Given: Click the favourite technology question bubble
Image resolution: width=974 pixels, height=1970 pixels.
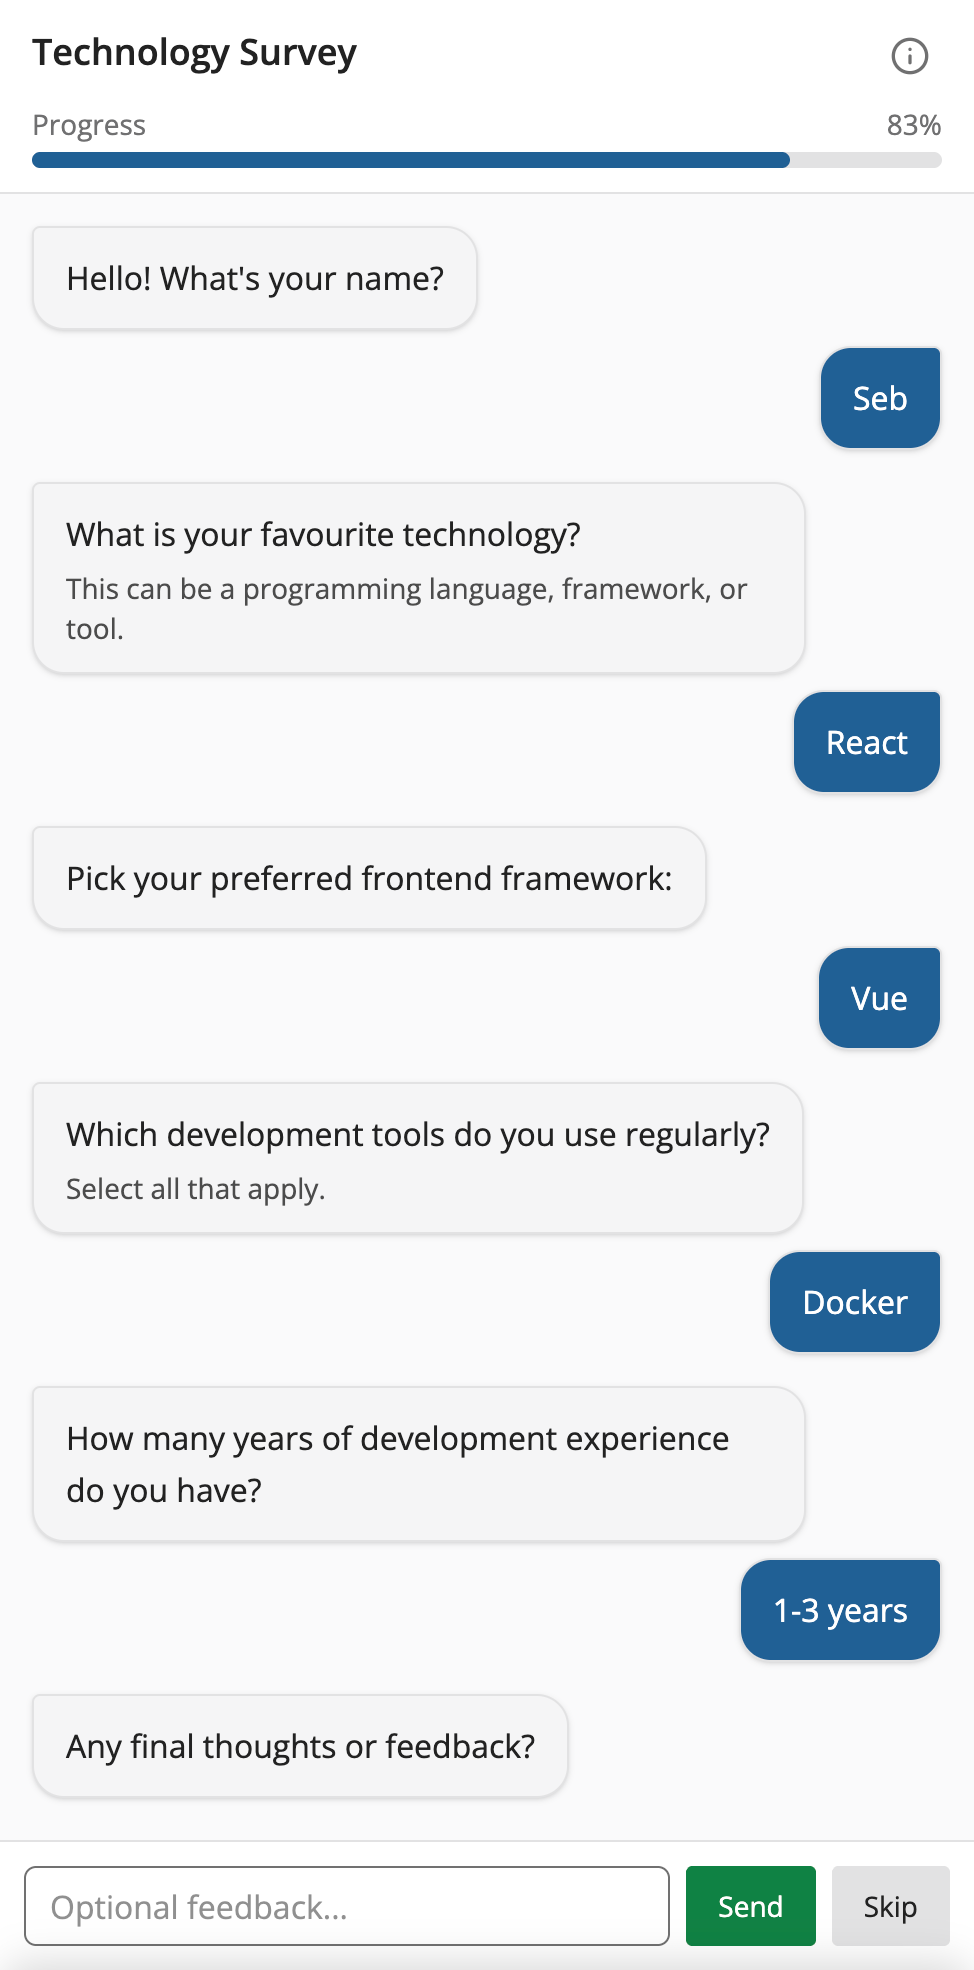Looking at the screenshot, I should 418,578.
